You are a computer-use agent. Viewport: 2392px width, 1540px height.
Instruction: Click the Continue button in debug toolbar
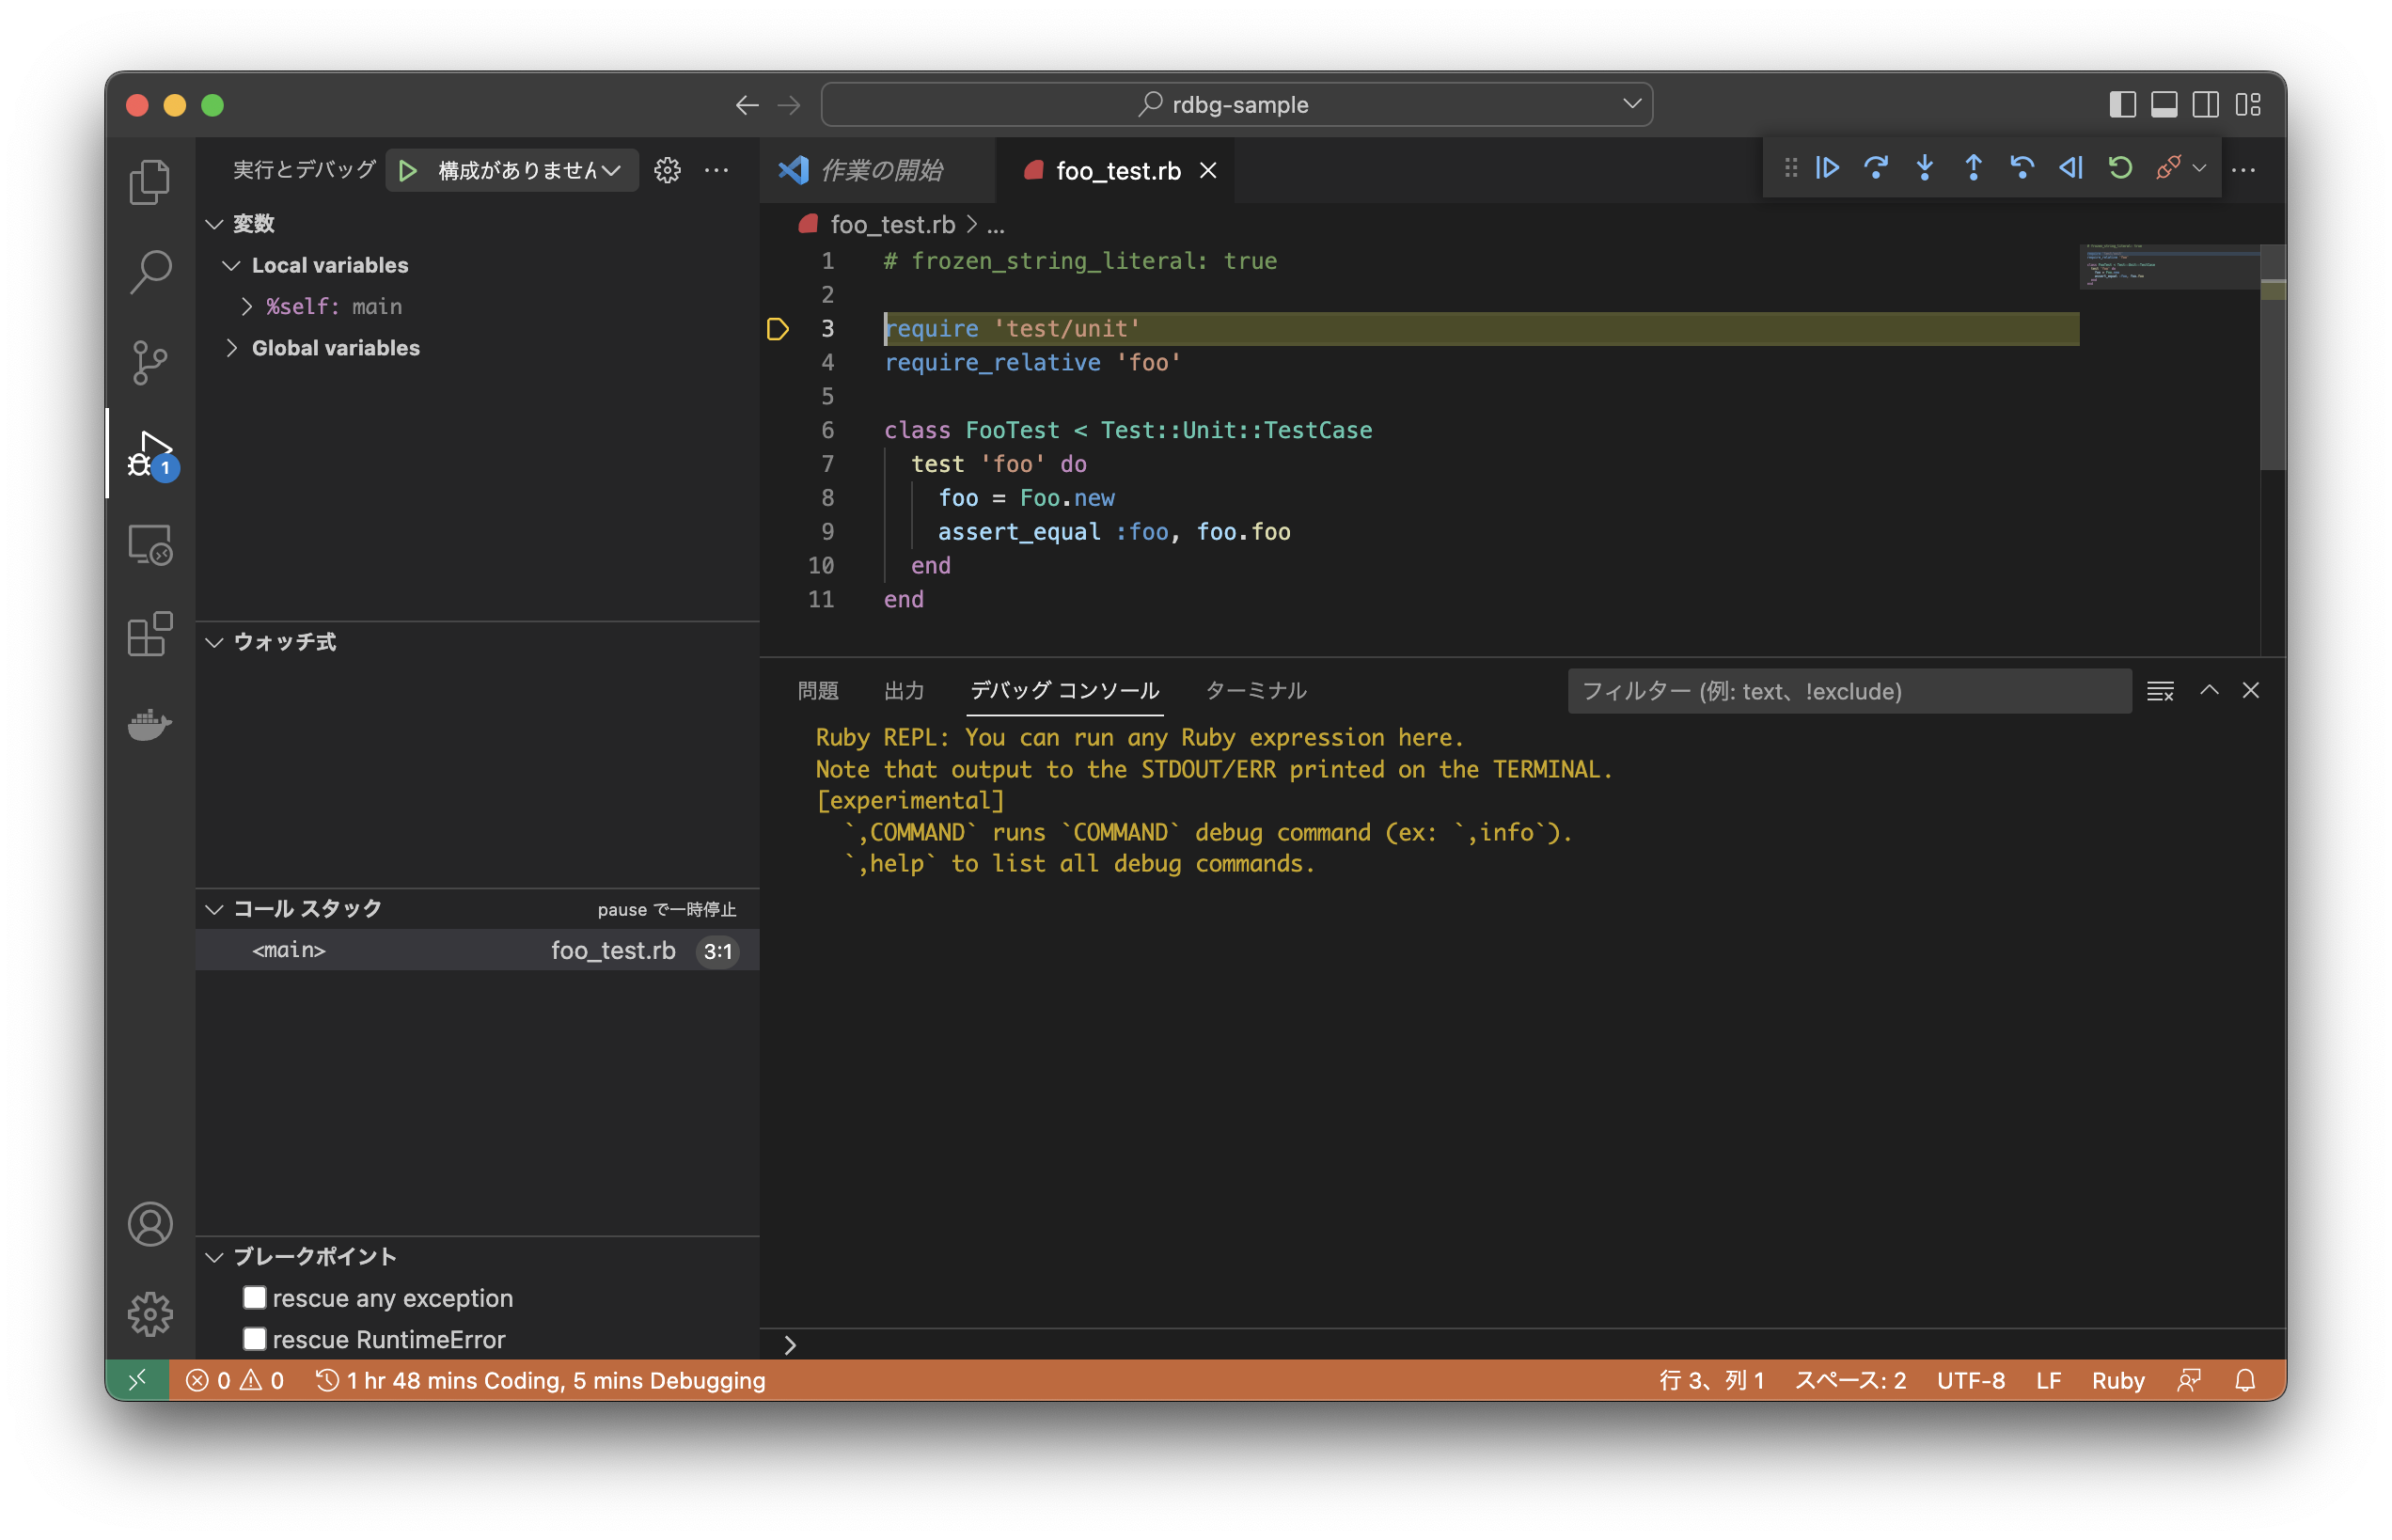click(1826, 168)
